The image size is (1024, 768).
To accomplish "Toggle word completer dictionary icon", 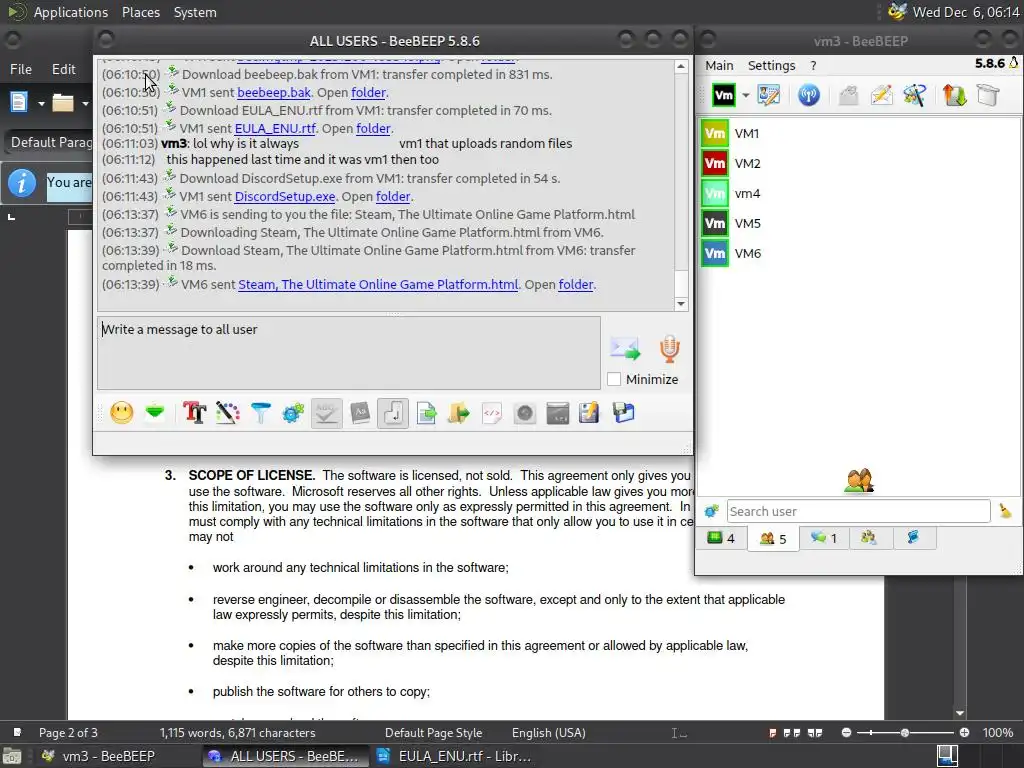I will point(360,413).
